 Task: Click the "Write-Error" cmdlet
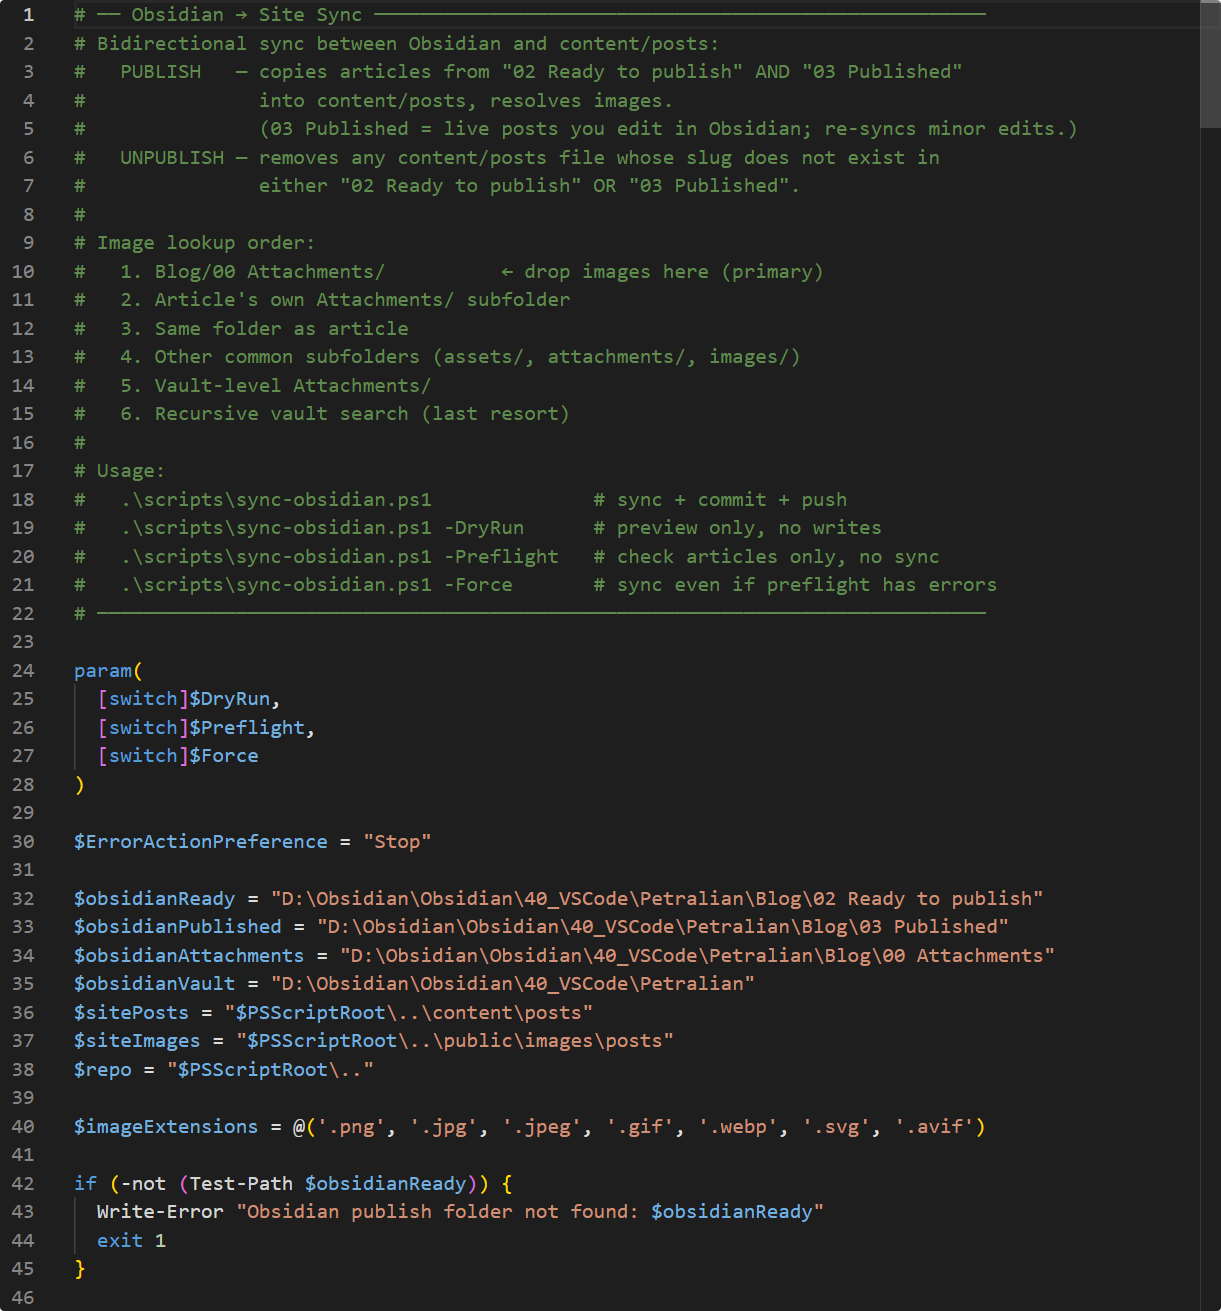(x=160, y=1212)
